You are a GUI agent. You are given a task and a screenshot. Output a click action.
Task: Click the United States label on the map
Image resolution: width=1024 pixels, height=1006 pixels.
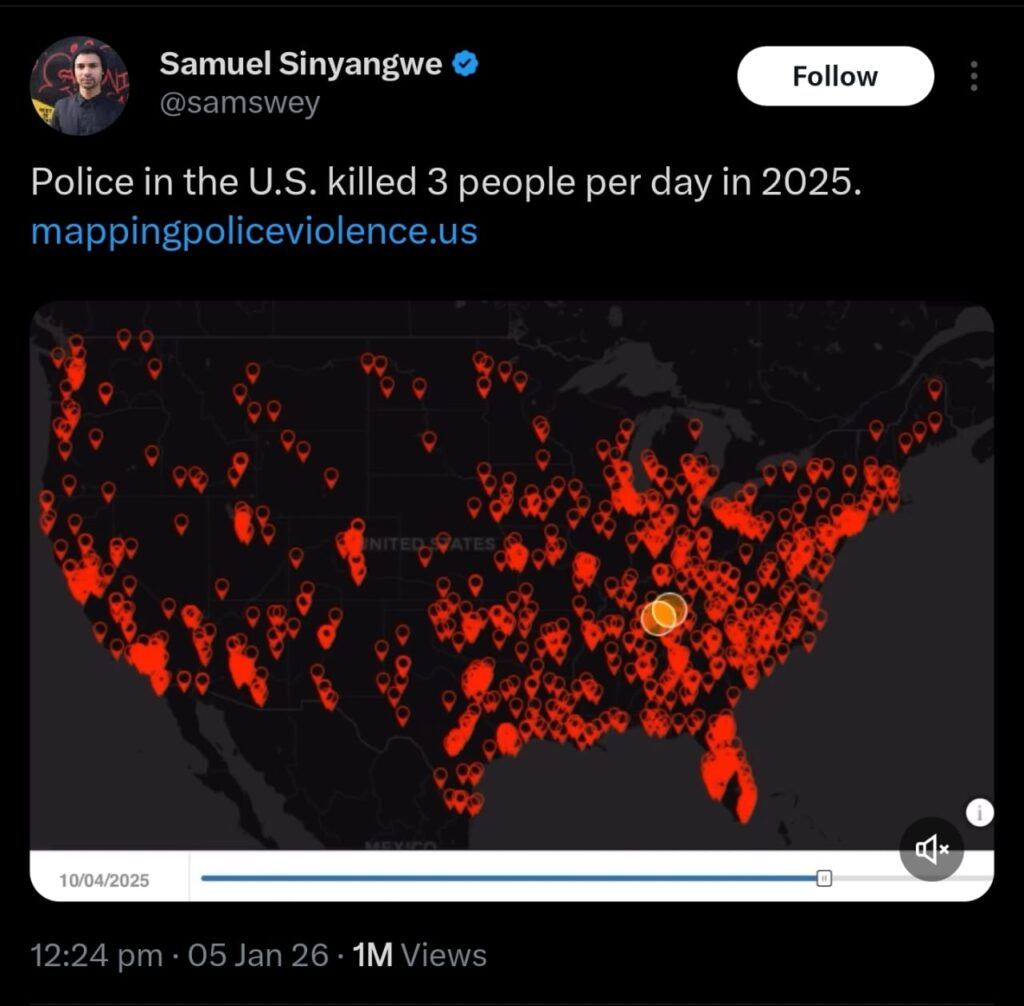pyautogui.click(x=430, y=545)
